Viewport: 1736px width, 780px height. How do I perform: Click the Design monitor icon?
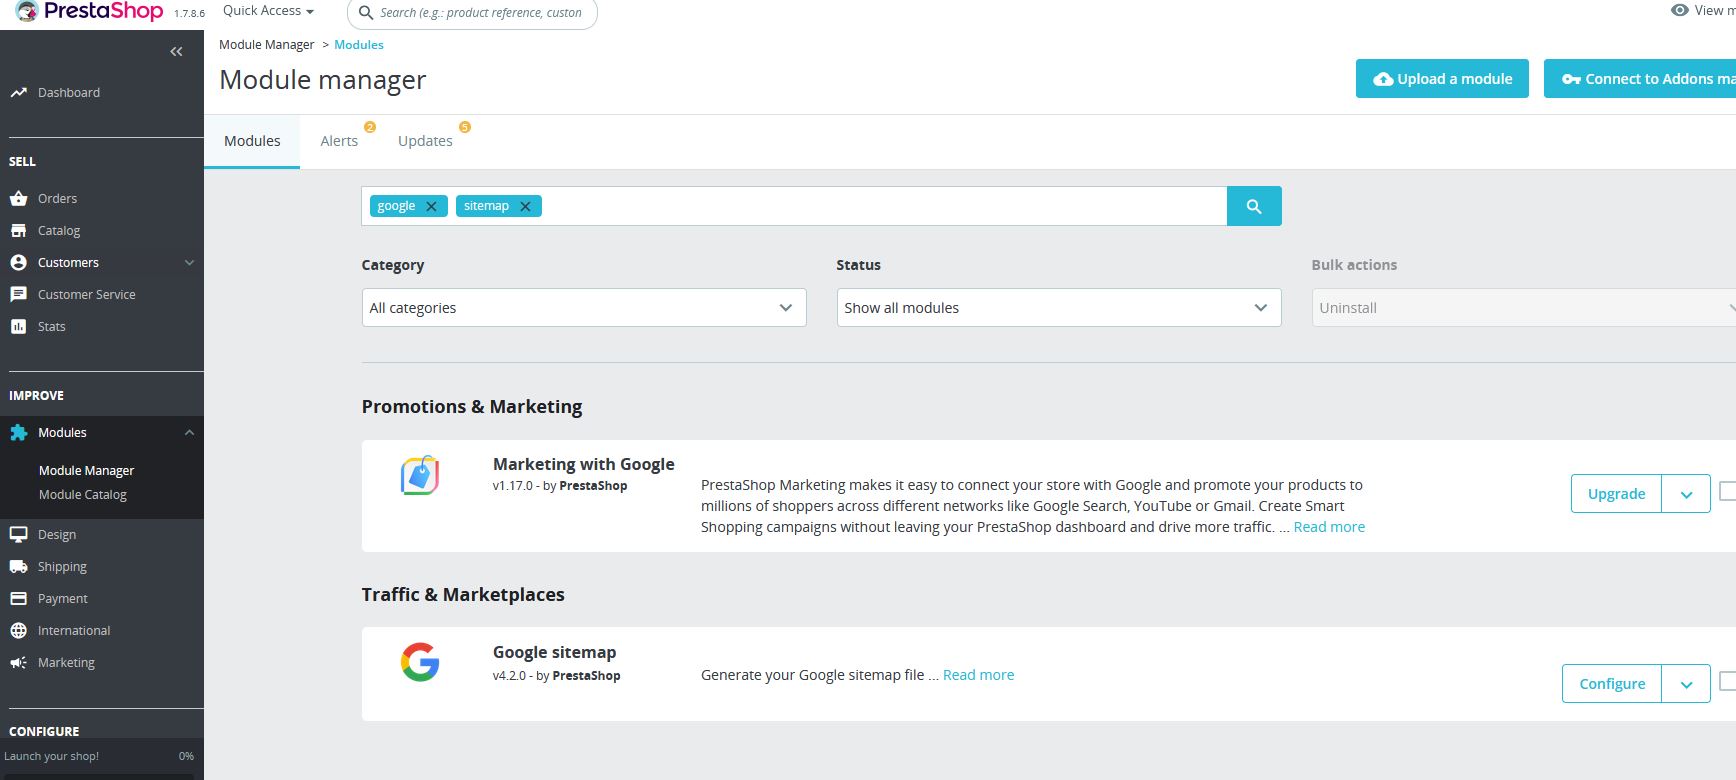tap(18, 534)
